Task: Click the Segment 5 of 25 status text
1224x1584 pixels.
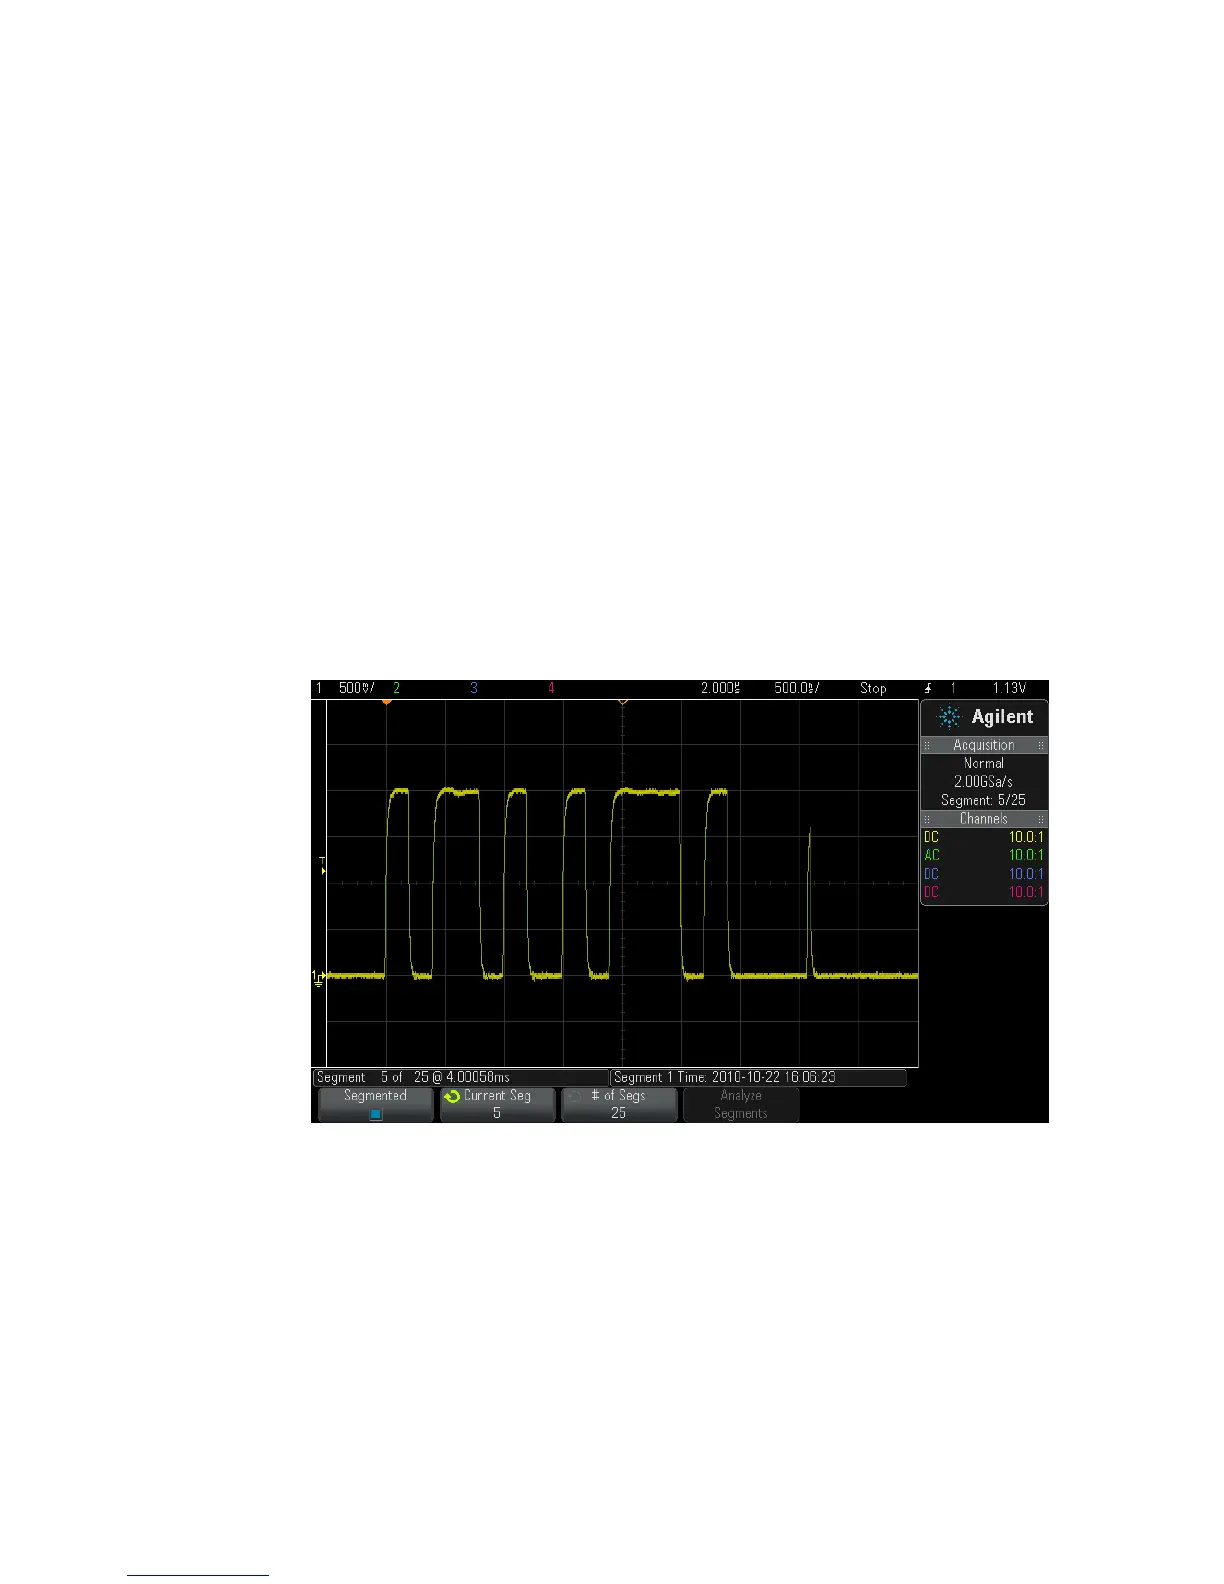Action: [x=413, y=1077]
